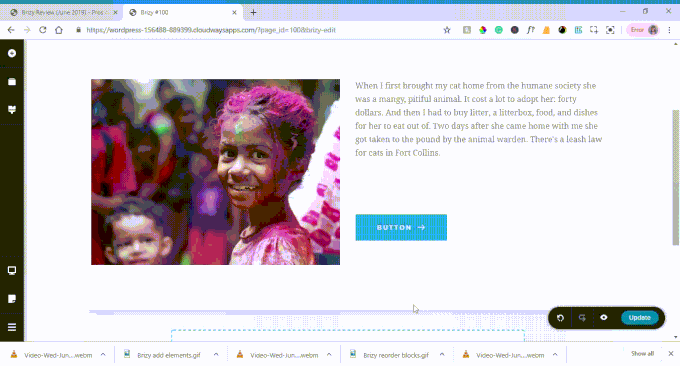Click the scrollbar down arrow
The width and height of the screenshot is (680, 366).
(676, 337)
